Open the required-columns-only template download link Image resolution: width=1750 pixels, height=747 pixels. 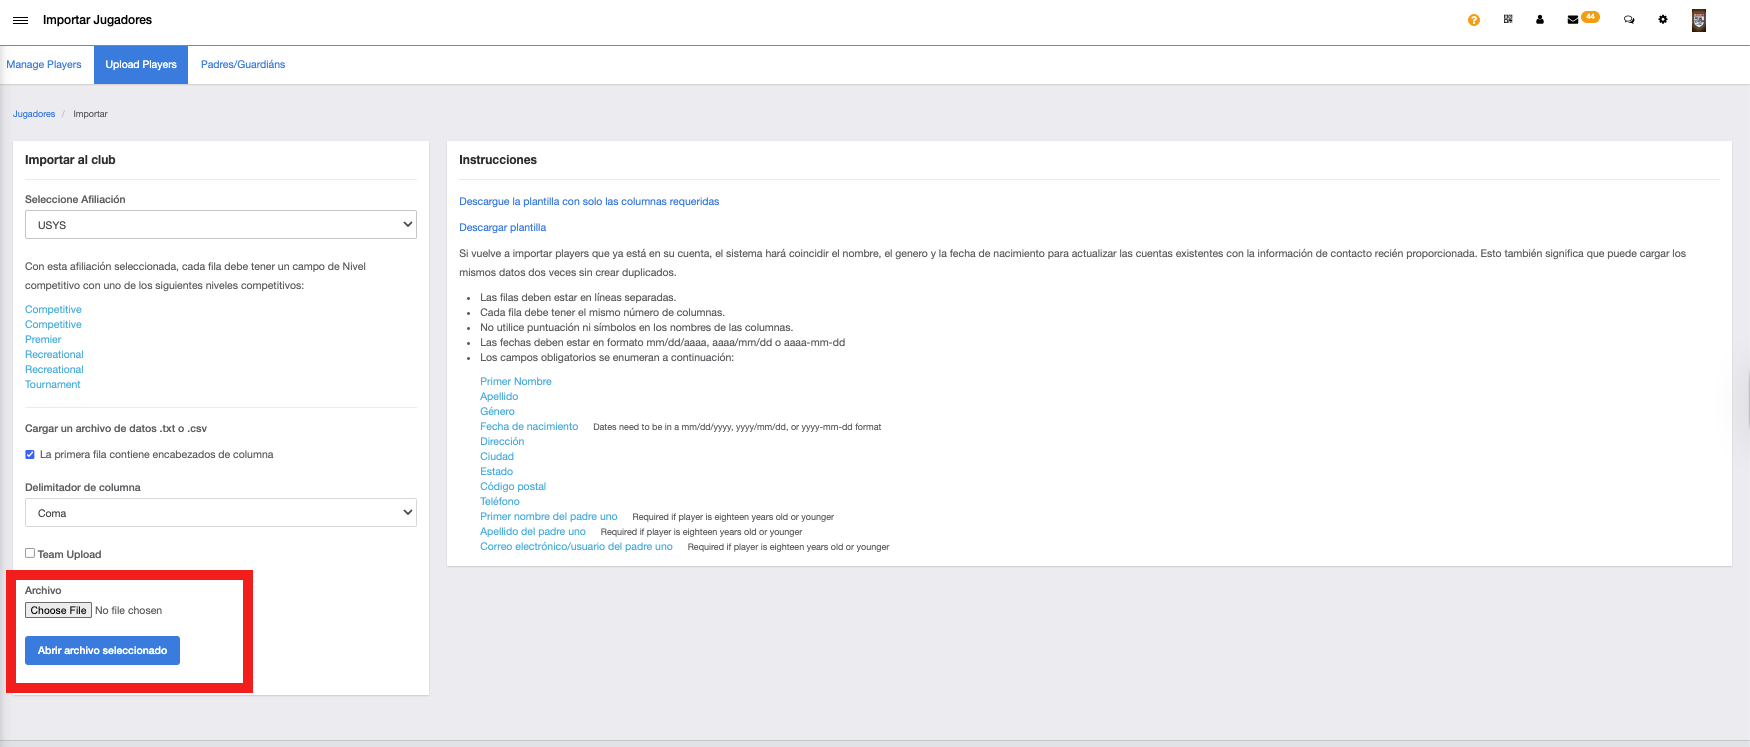pos(589,202)
